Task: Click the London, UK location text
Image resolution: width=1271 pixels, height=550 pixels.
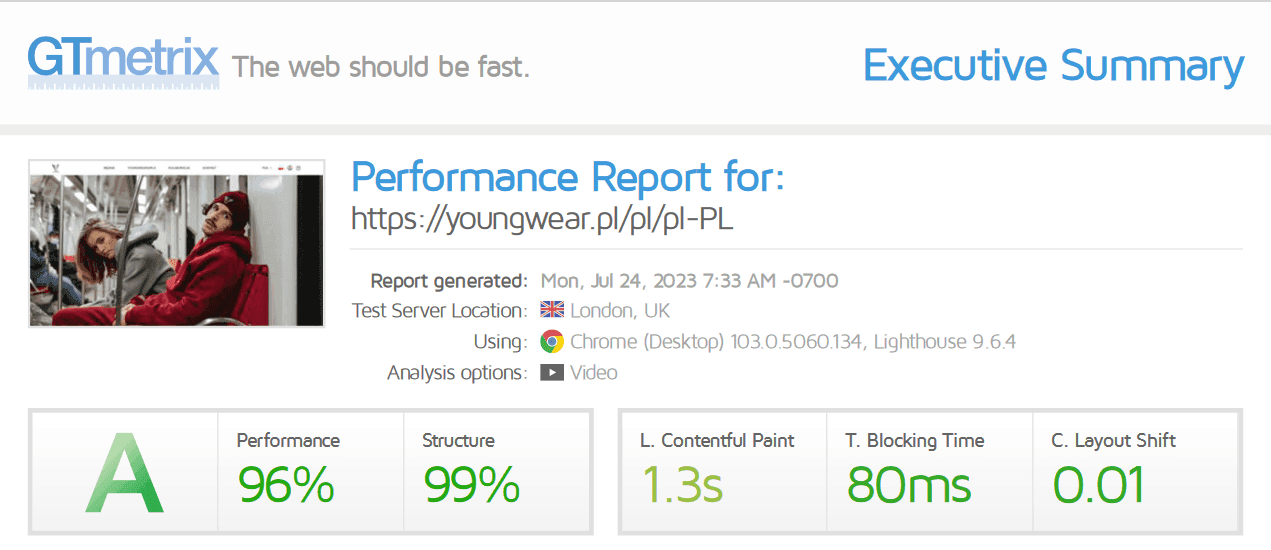Action: point(620,310)
